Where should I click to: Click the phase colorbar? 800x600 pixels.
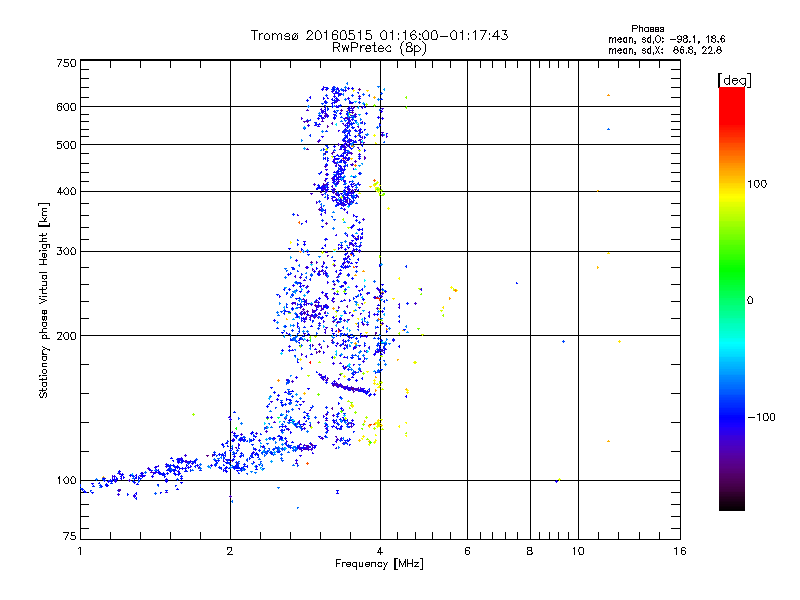pos(732,299)
